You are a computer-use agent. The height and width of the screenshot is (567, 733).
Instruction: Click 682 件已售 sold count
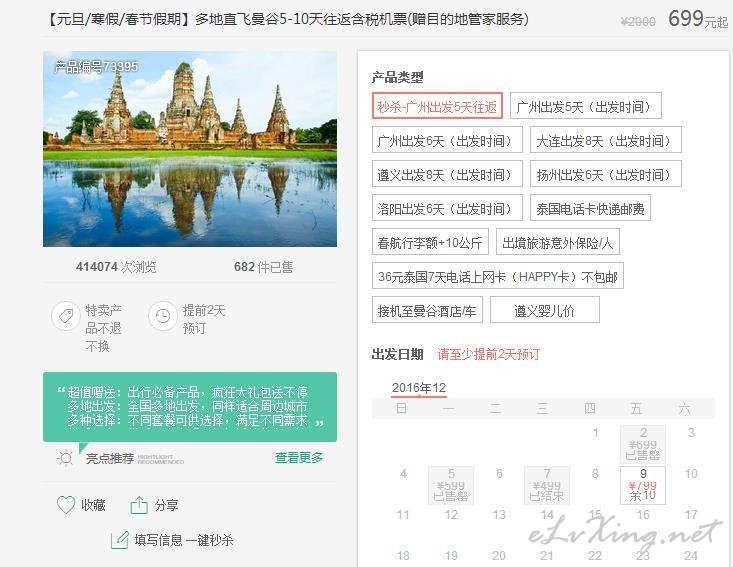point(263,267)
